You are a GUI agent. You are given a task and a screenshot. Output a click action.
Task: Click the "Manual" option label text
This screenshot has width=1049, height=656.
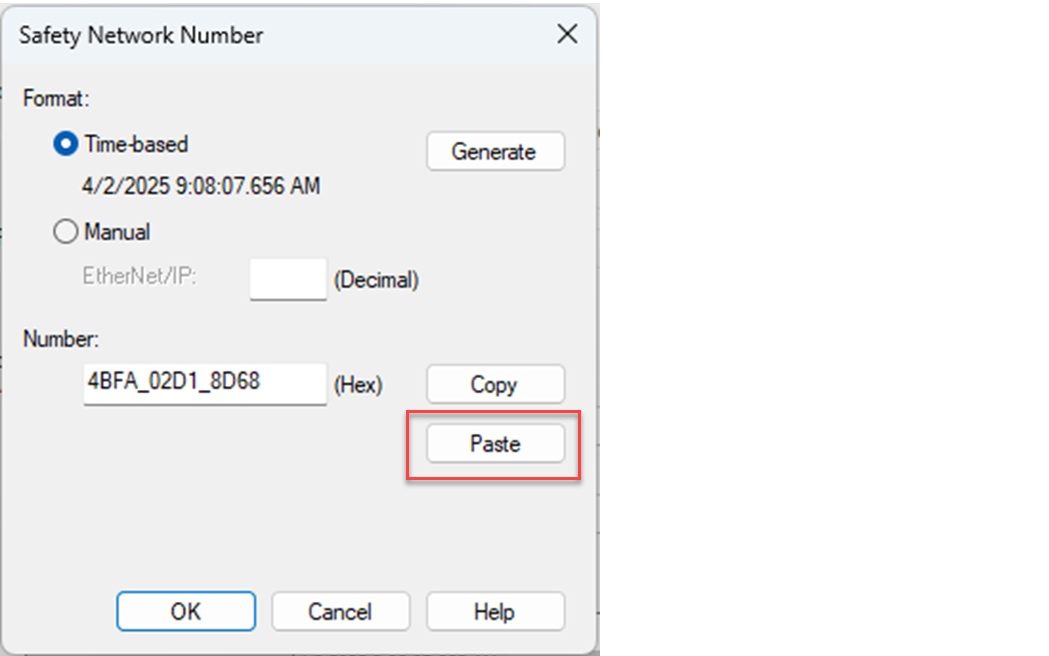(x=117, y=232)
